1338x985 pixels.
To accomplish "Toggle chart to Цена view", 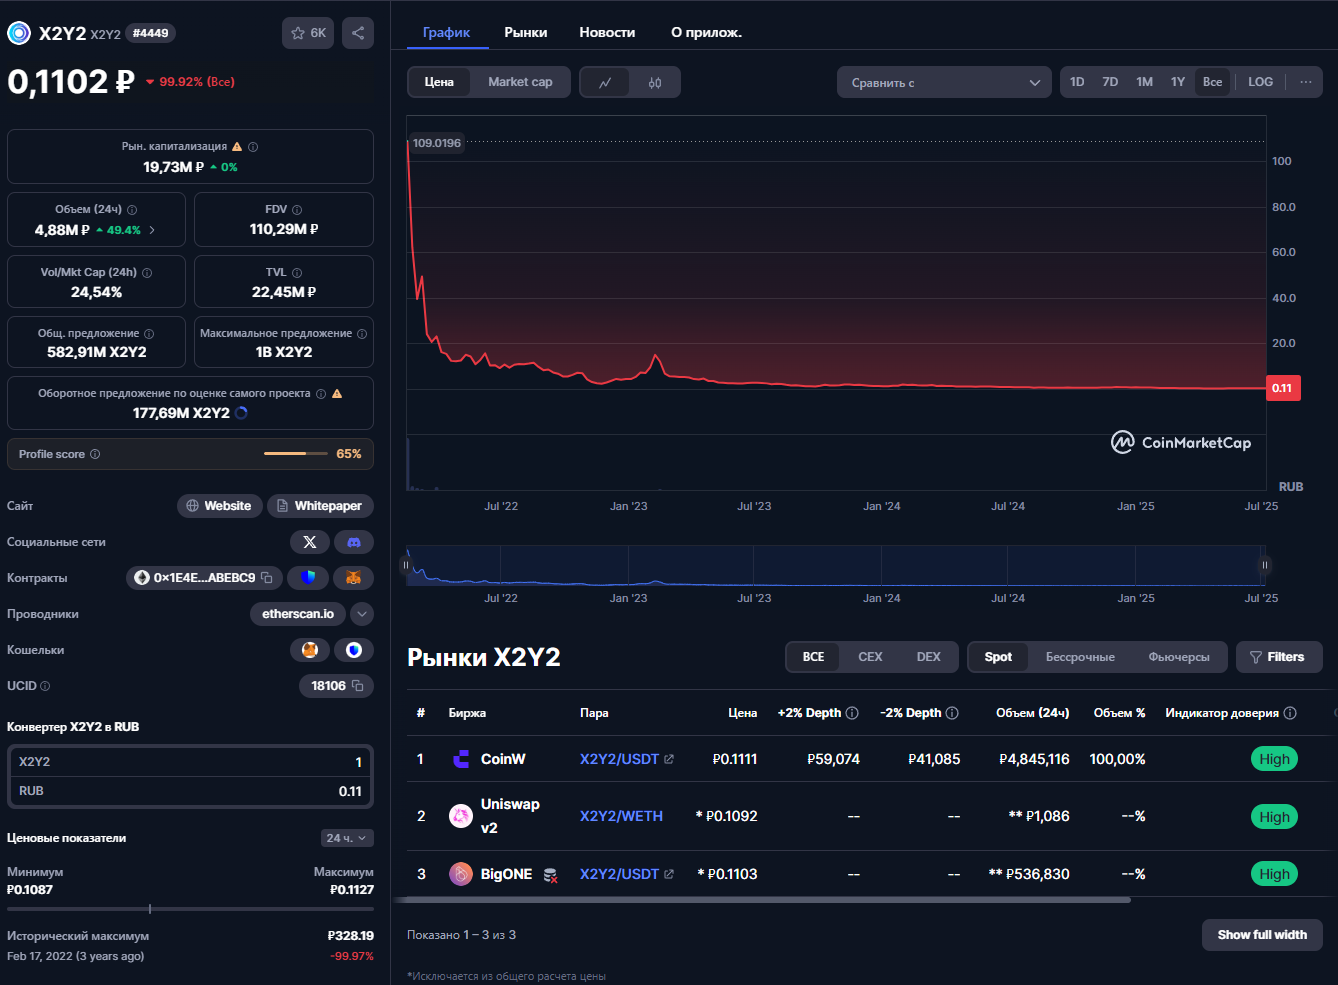I will click(x=439, y=82).
